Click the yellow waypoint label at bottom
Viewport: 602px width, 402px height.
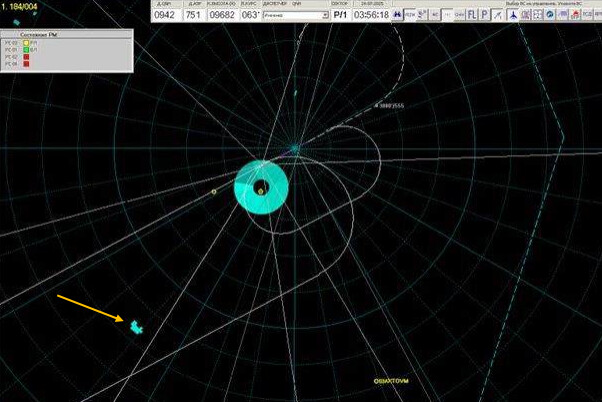(x=391, y=381)
